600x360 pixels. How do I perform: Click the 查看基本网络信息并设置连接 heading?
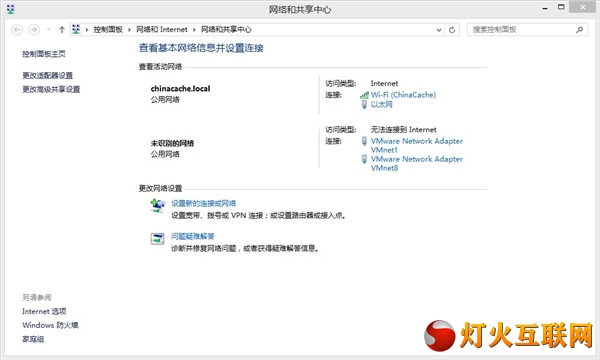[x=201, y=48]
